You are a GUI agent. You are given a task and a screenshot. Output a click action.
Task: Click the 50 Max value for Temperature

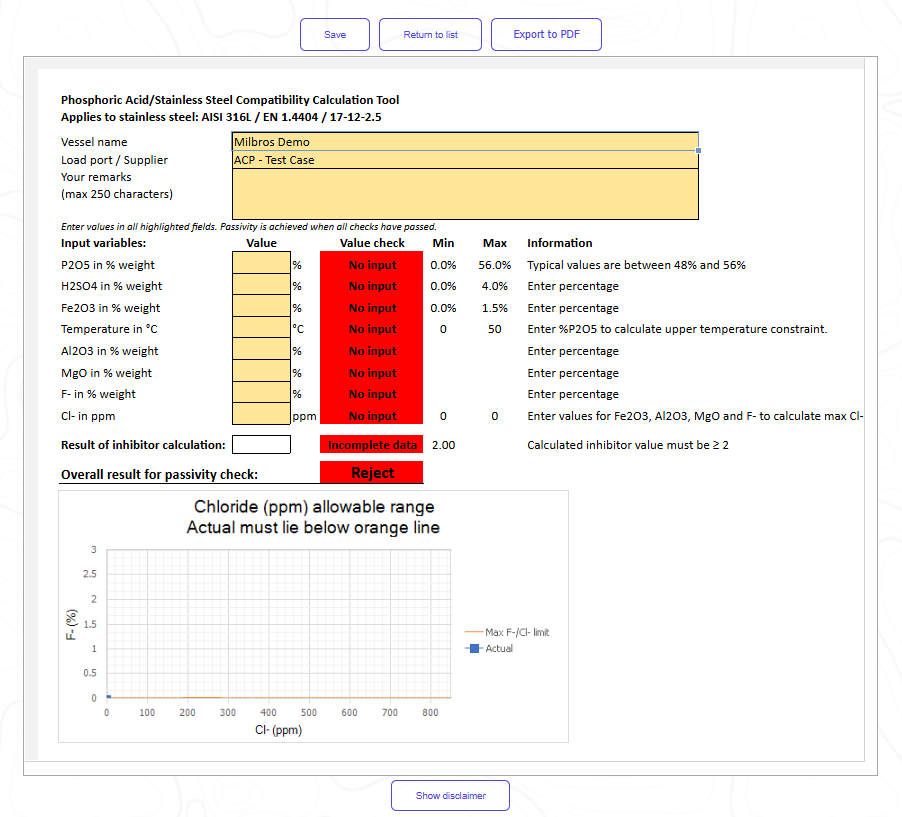pyautogui.click(x=495, y=329)
